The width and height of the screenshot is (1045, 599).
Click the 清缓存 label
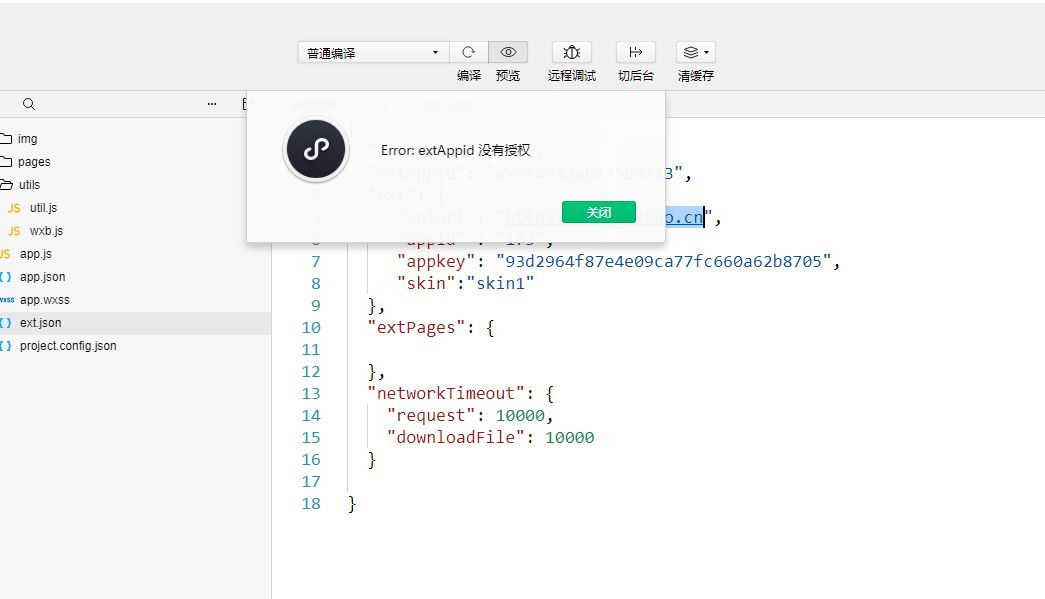(x=696, y=75)
